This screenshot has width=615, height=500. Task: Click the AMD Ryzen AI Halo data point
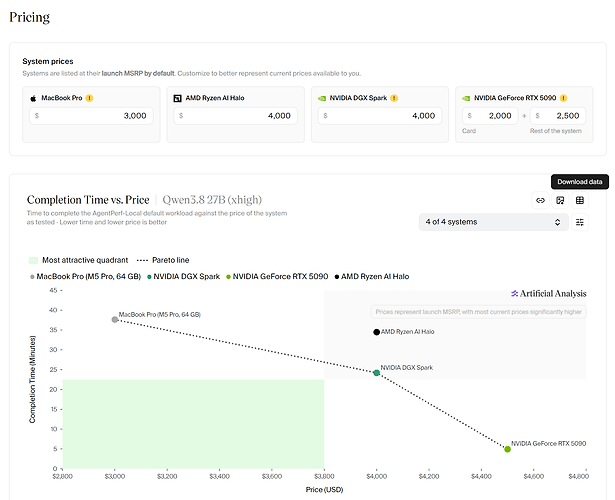(377, 332)
